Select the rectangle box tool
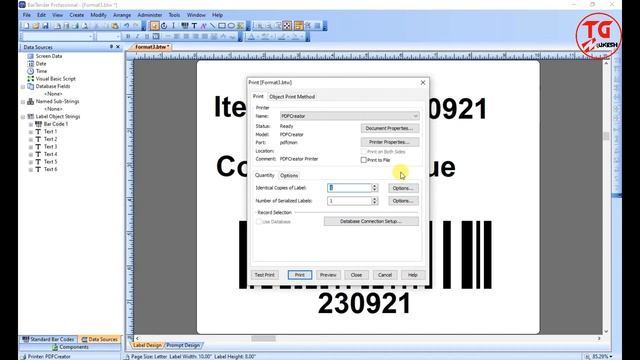The height and width of the screenshot is (360, 640). coord(222,26)
